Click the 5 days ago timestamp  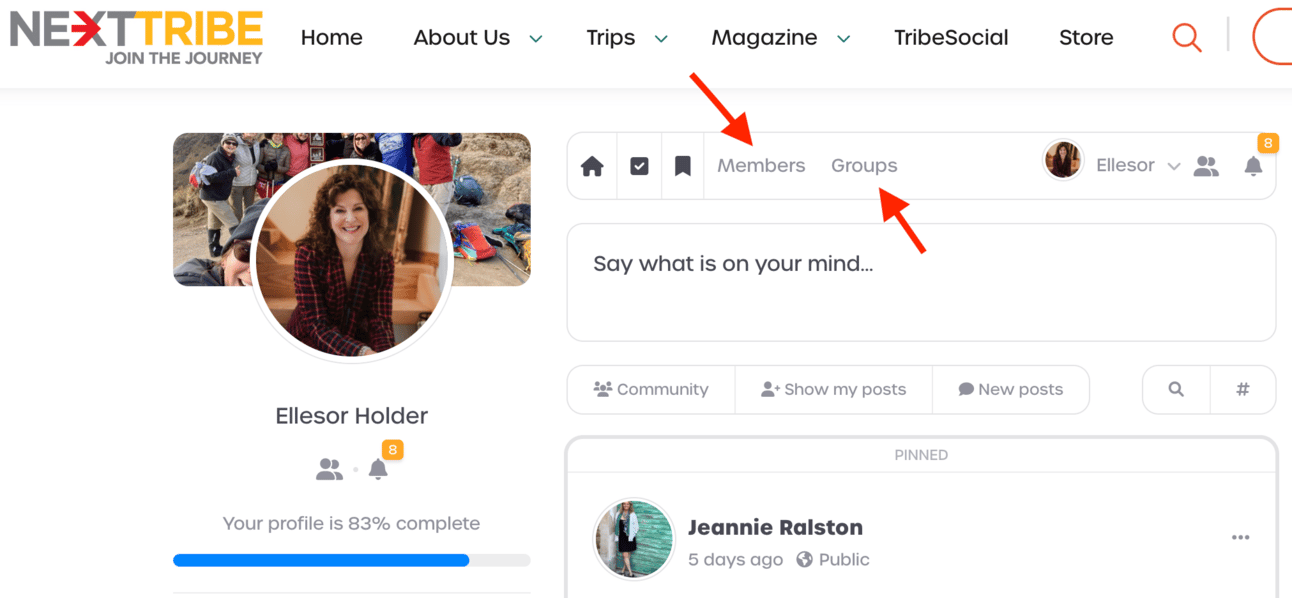pyautogui.click(x=735, y=560)
